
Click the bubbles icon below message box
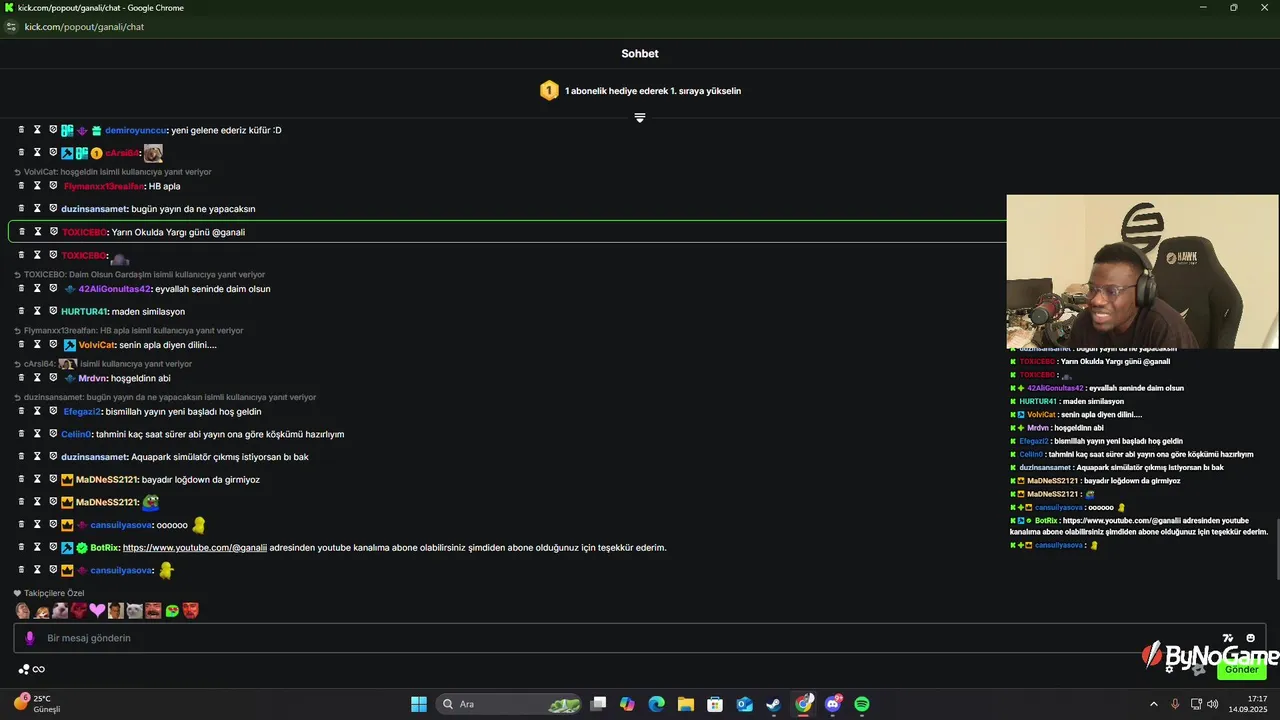click(x=23, y=670)
